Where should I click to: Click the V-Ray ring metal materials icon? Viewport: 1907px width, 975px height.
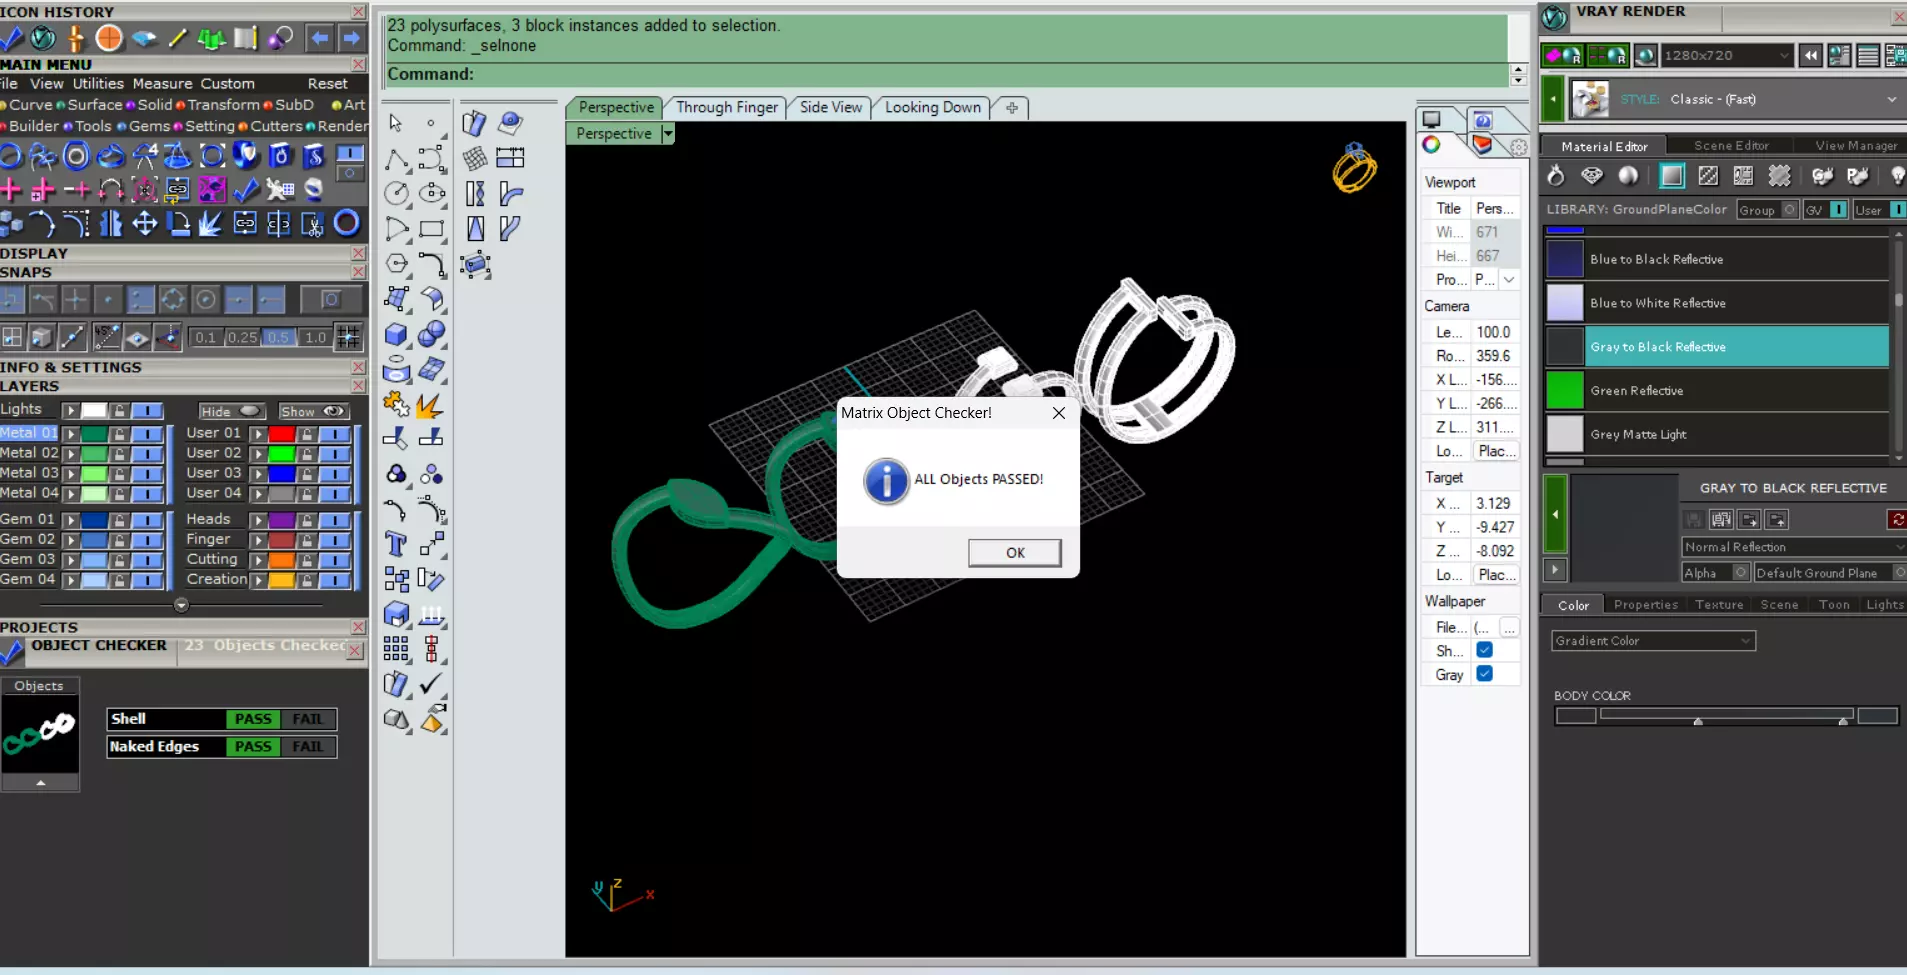1555,176
